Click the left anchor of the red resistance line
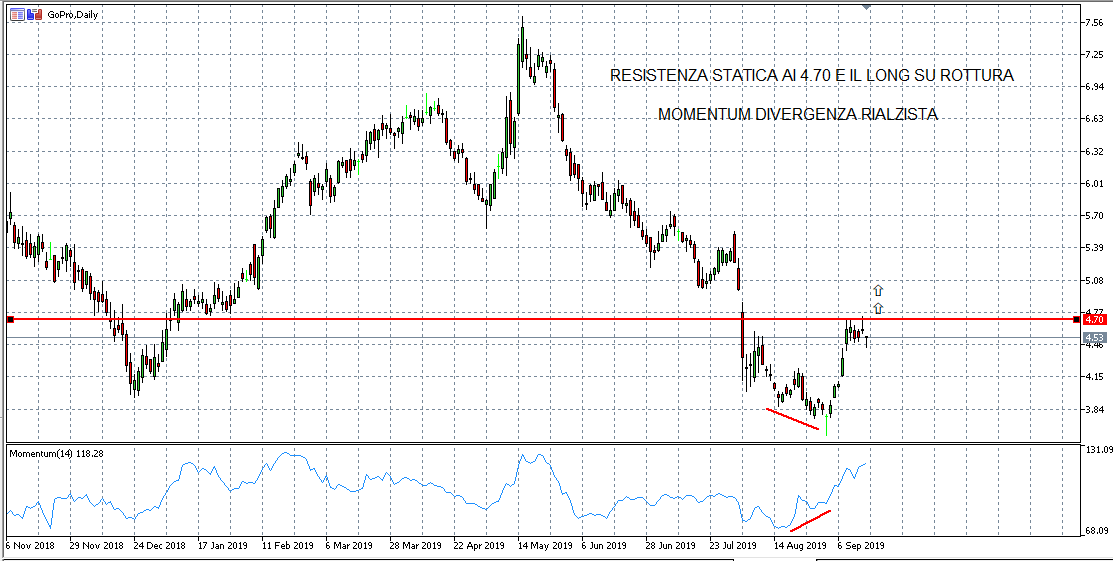Screen dimensions: 1113x561 pyautogui.click(x=9, y=319)
